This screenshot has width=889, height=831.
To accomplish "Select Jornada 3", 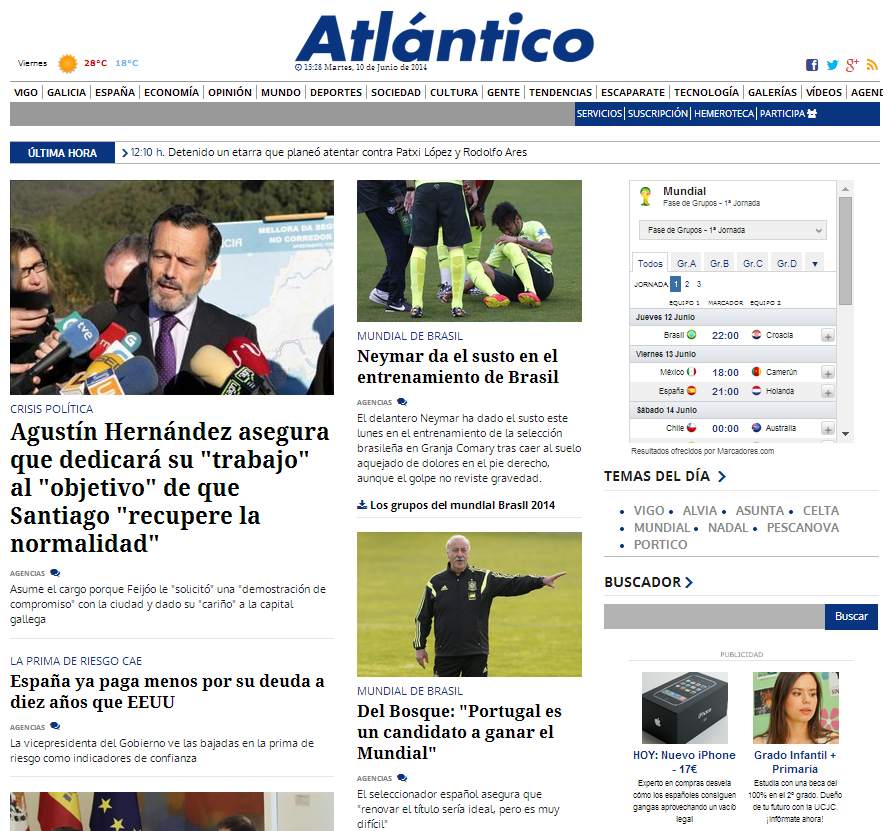I will coord(698,284).
